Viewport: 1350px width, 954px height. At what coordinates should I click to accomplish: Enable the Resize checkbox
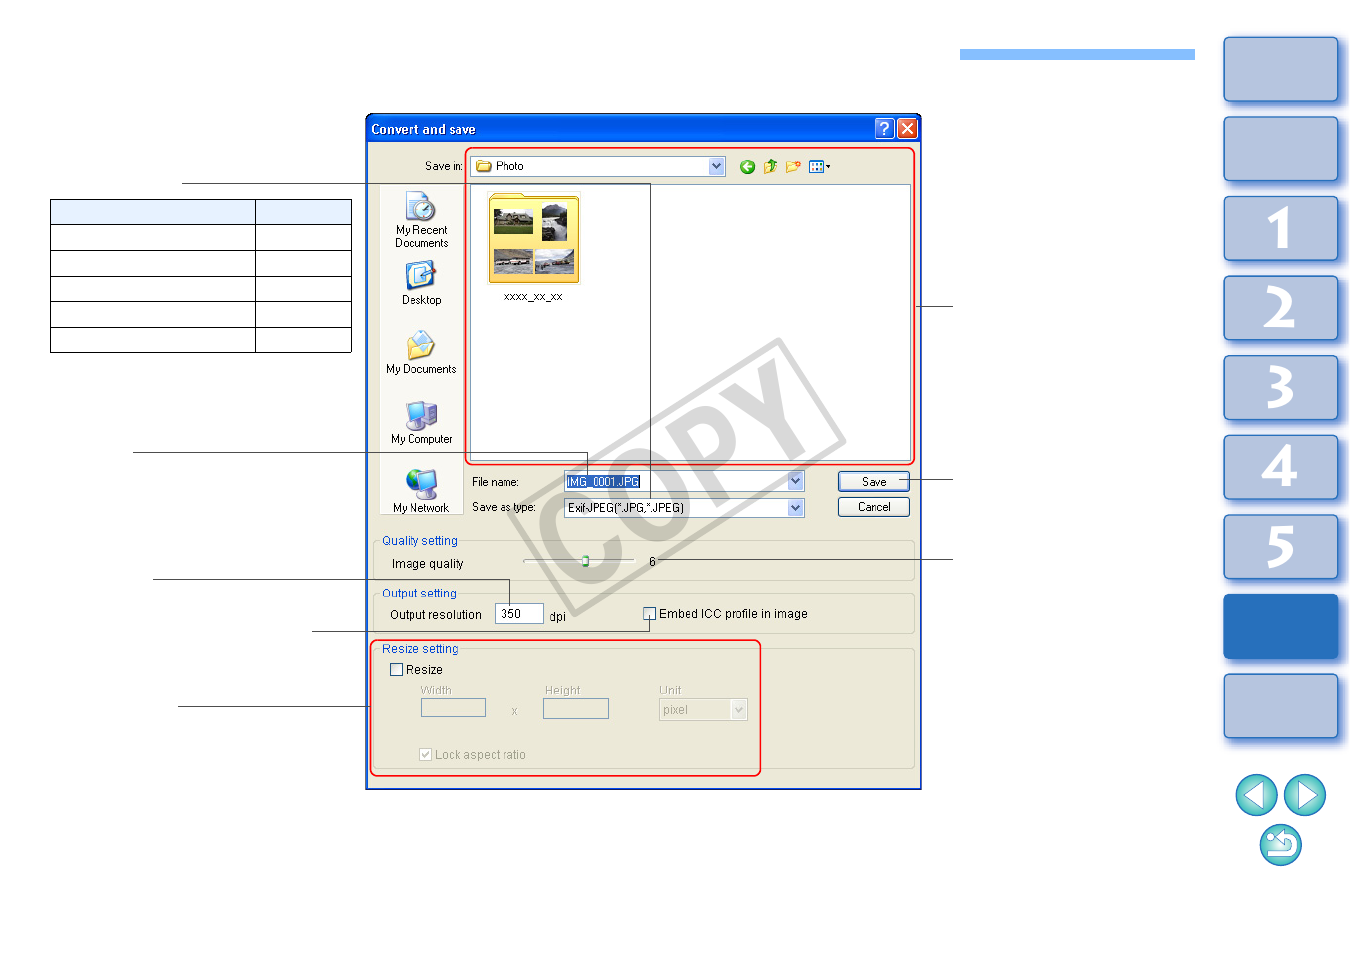pyautogui.click(x=397, y=670)
